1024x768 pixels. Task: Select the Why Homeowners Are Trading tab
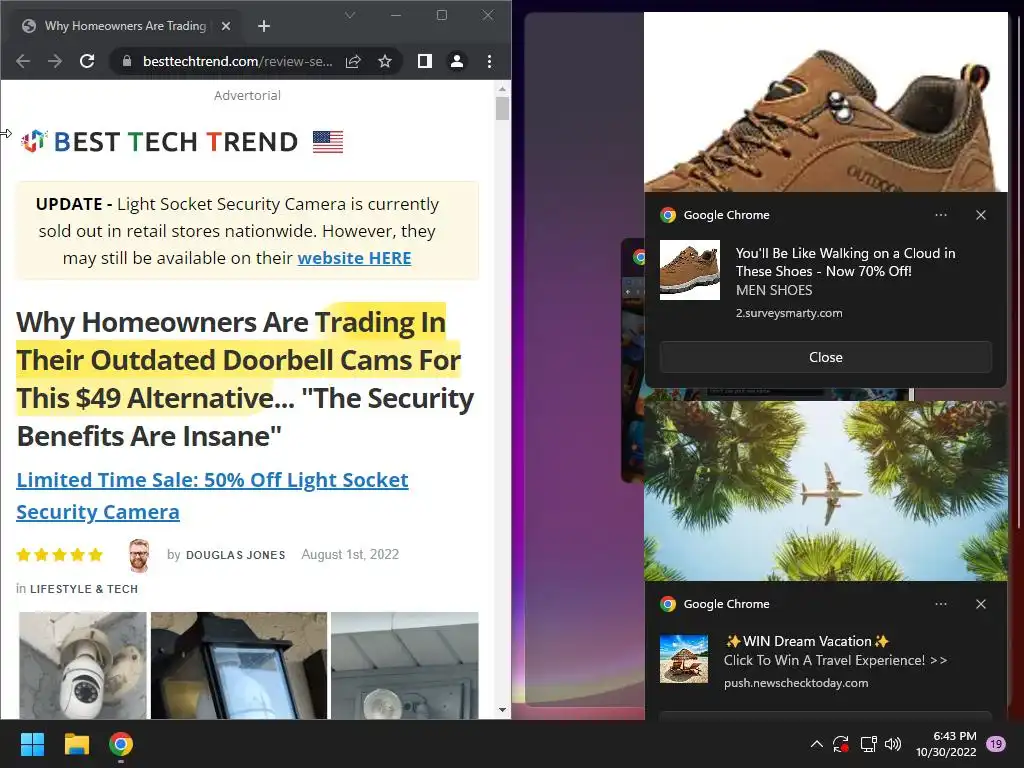(124, 26)
